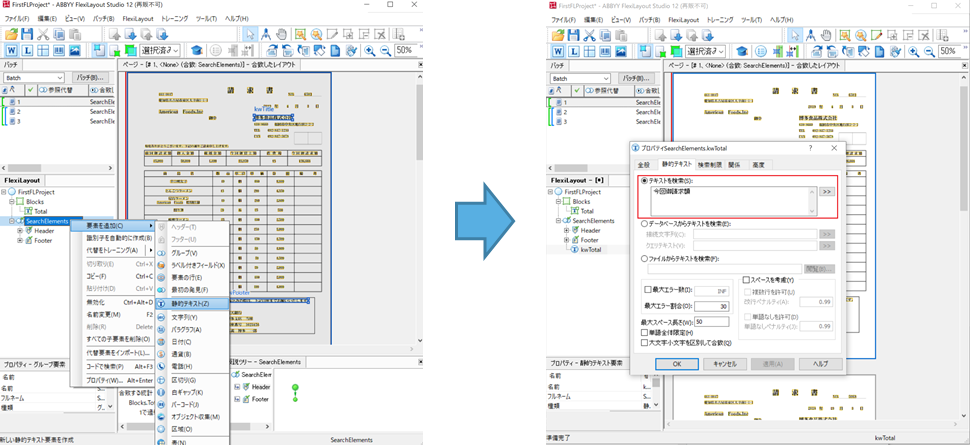The height and width of the screenshot is (445, 970).
Task: Click scrollbar of the search text area
Action: [812, 201]
